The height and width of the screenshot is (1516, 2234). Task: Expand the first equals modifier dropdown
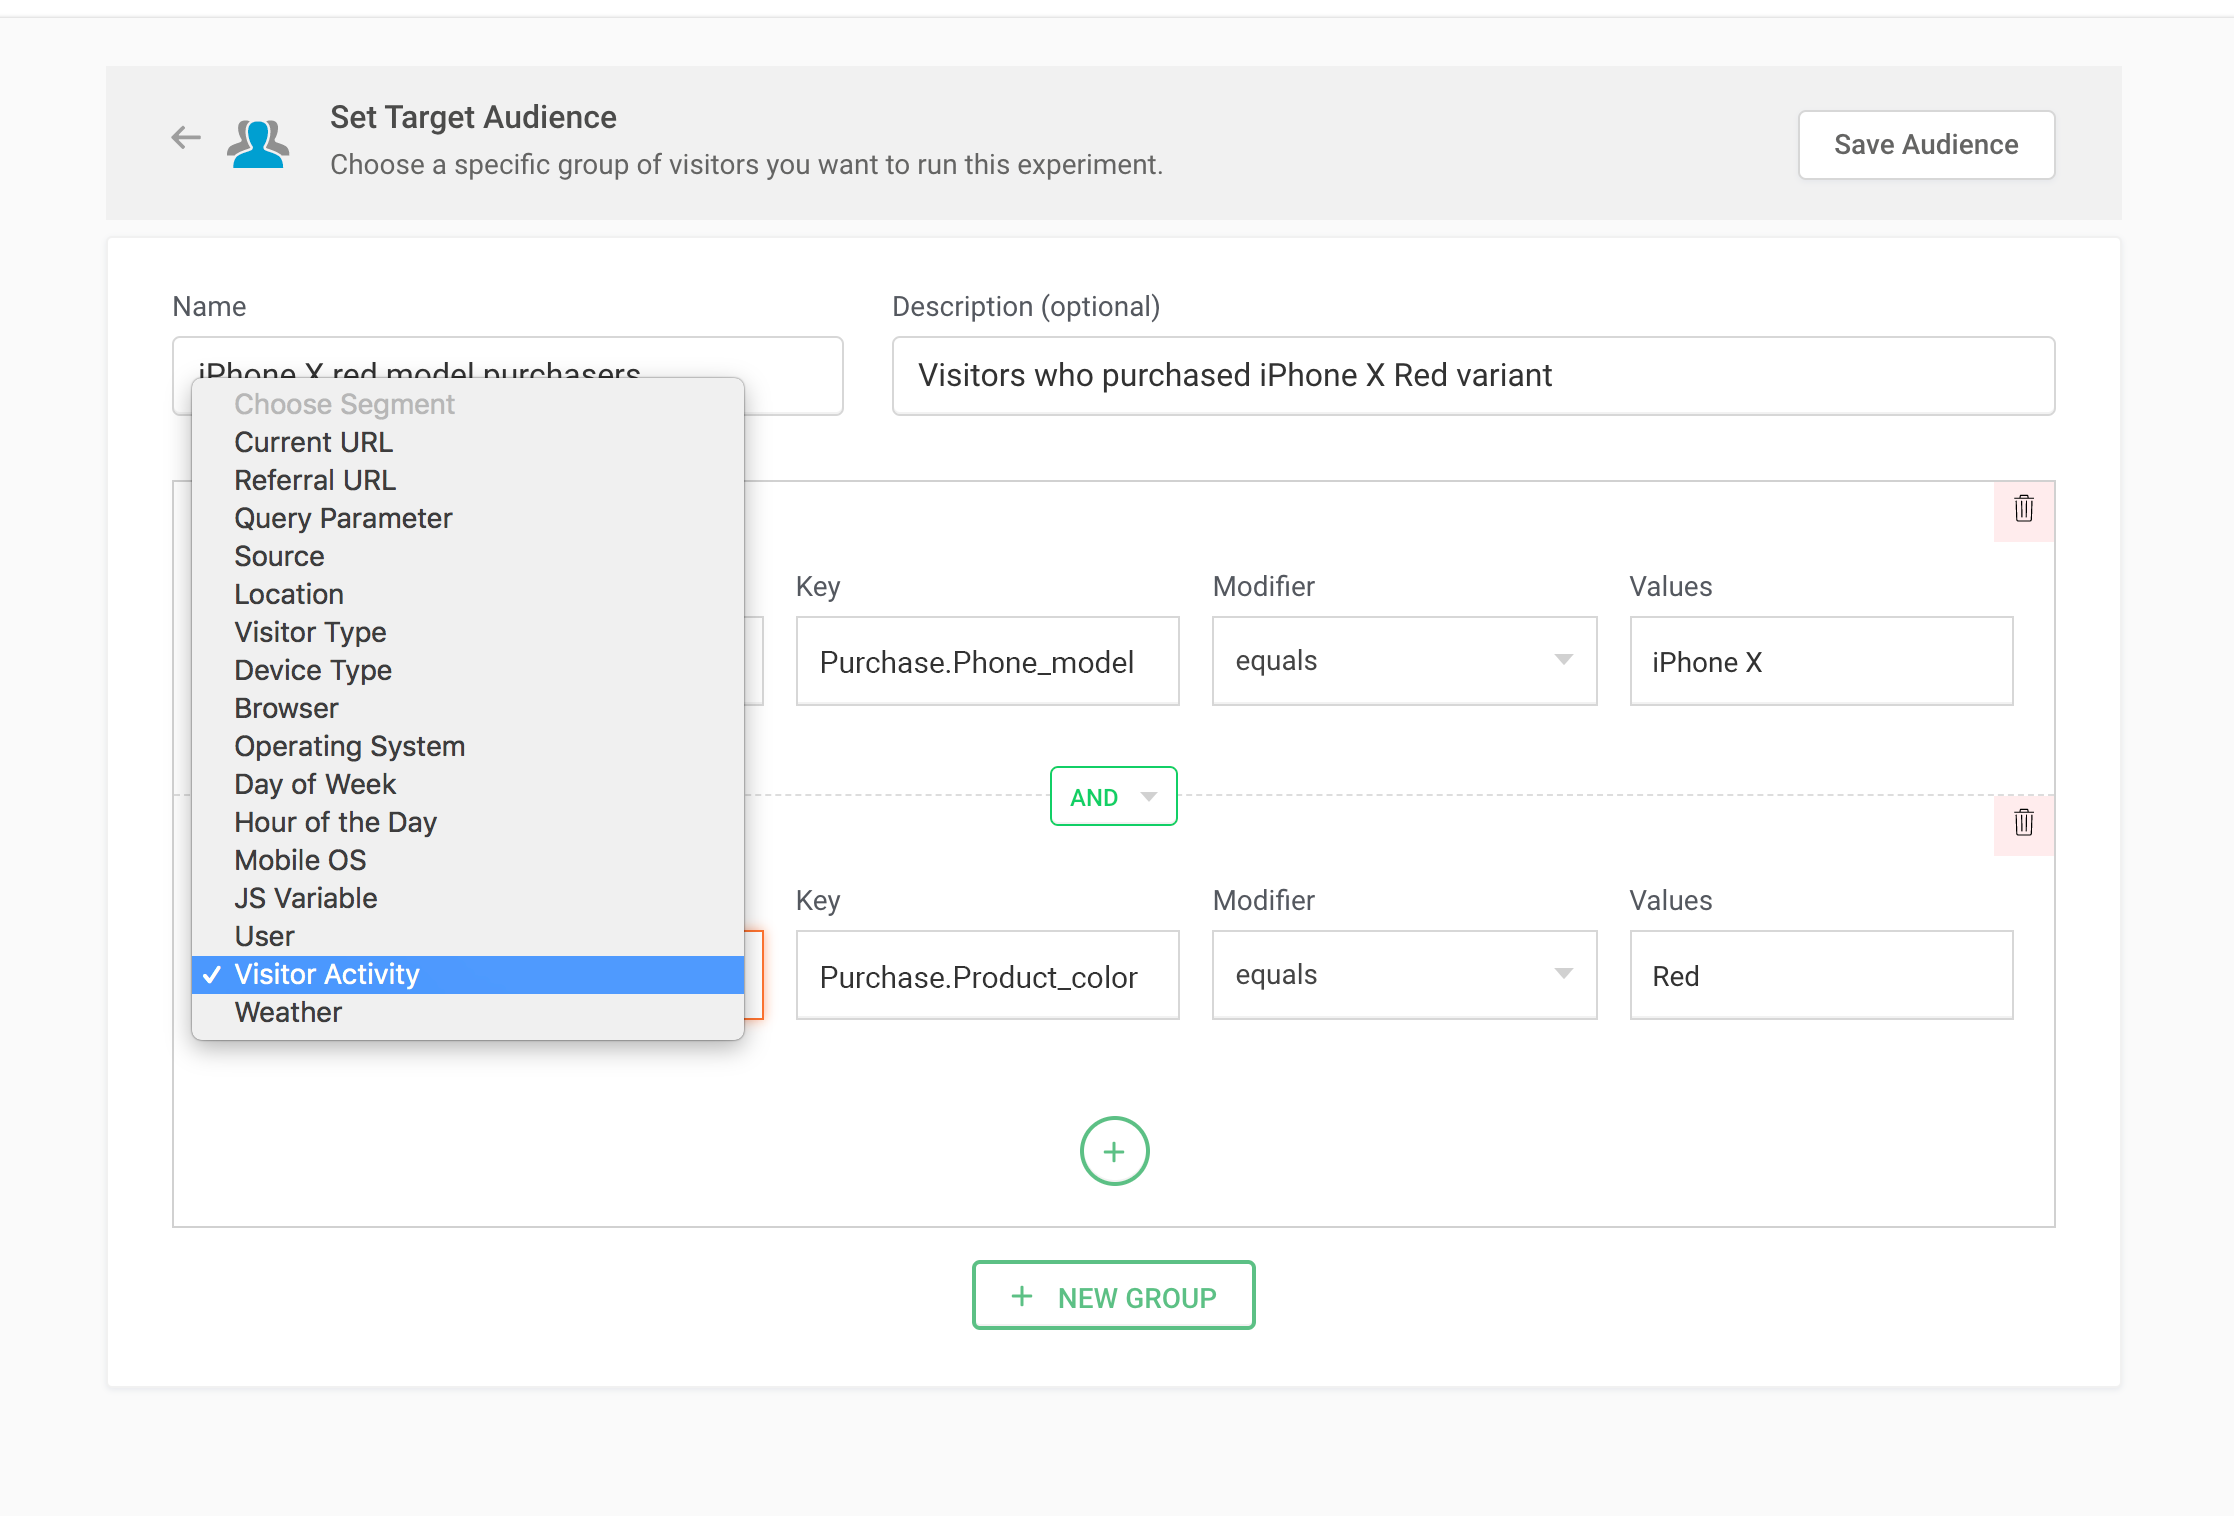(1403, 661)
